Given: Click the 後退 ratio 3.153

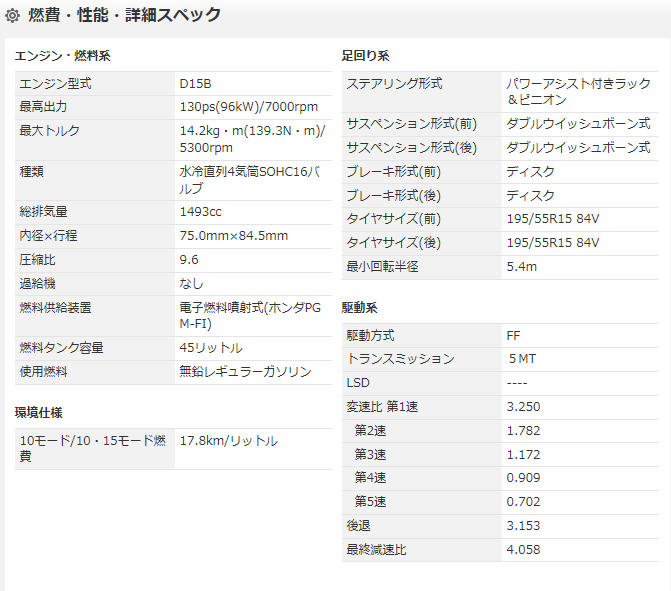Looking at the screenshot, I should coord(523,526).
